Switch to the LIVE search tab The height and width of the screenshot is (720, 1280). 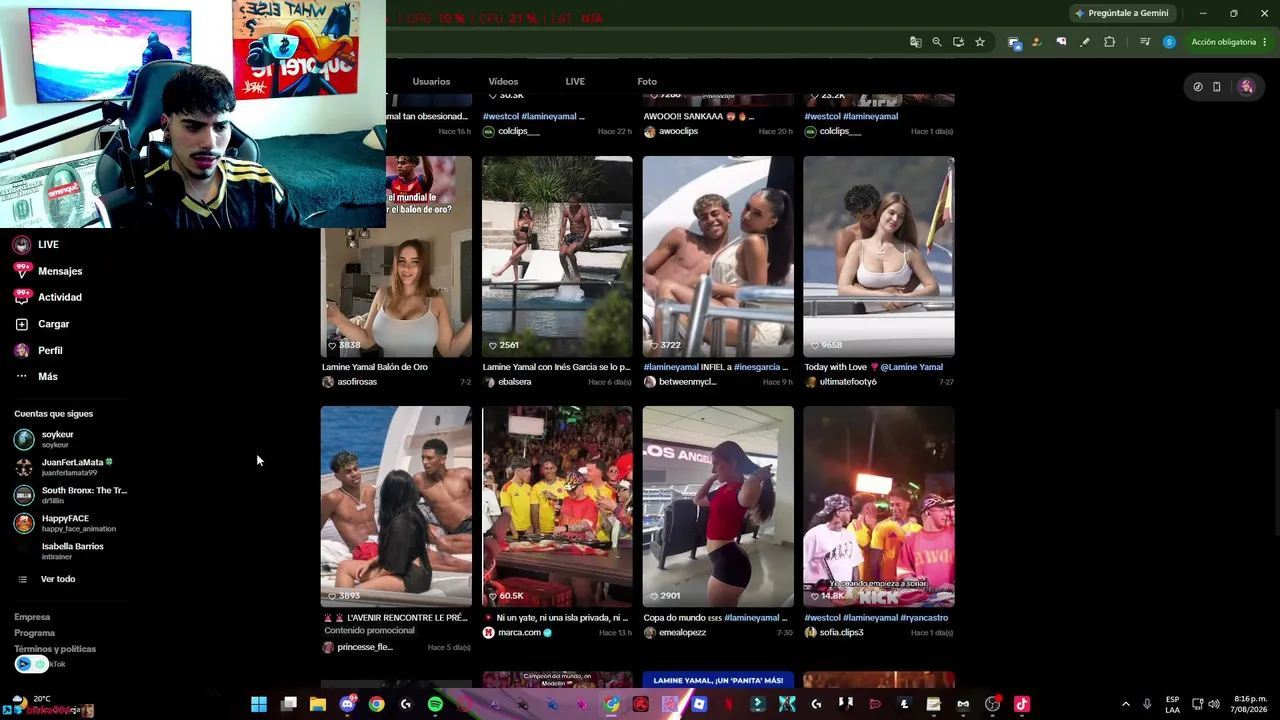coord(575,81)
